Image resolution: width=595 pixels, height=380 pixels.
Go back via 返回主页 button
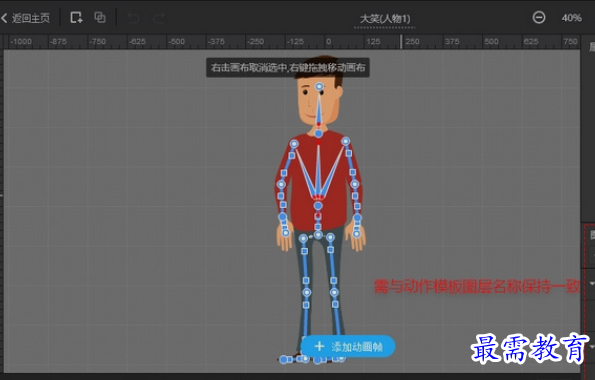click(26, 18)
